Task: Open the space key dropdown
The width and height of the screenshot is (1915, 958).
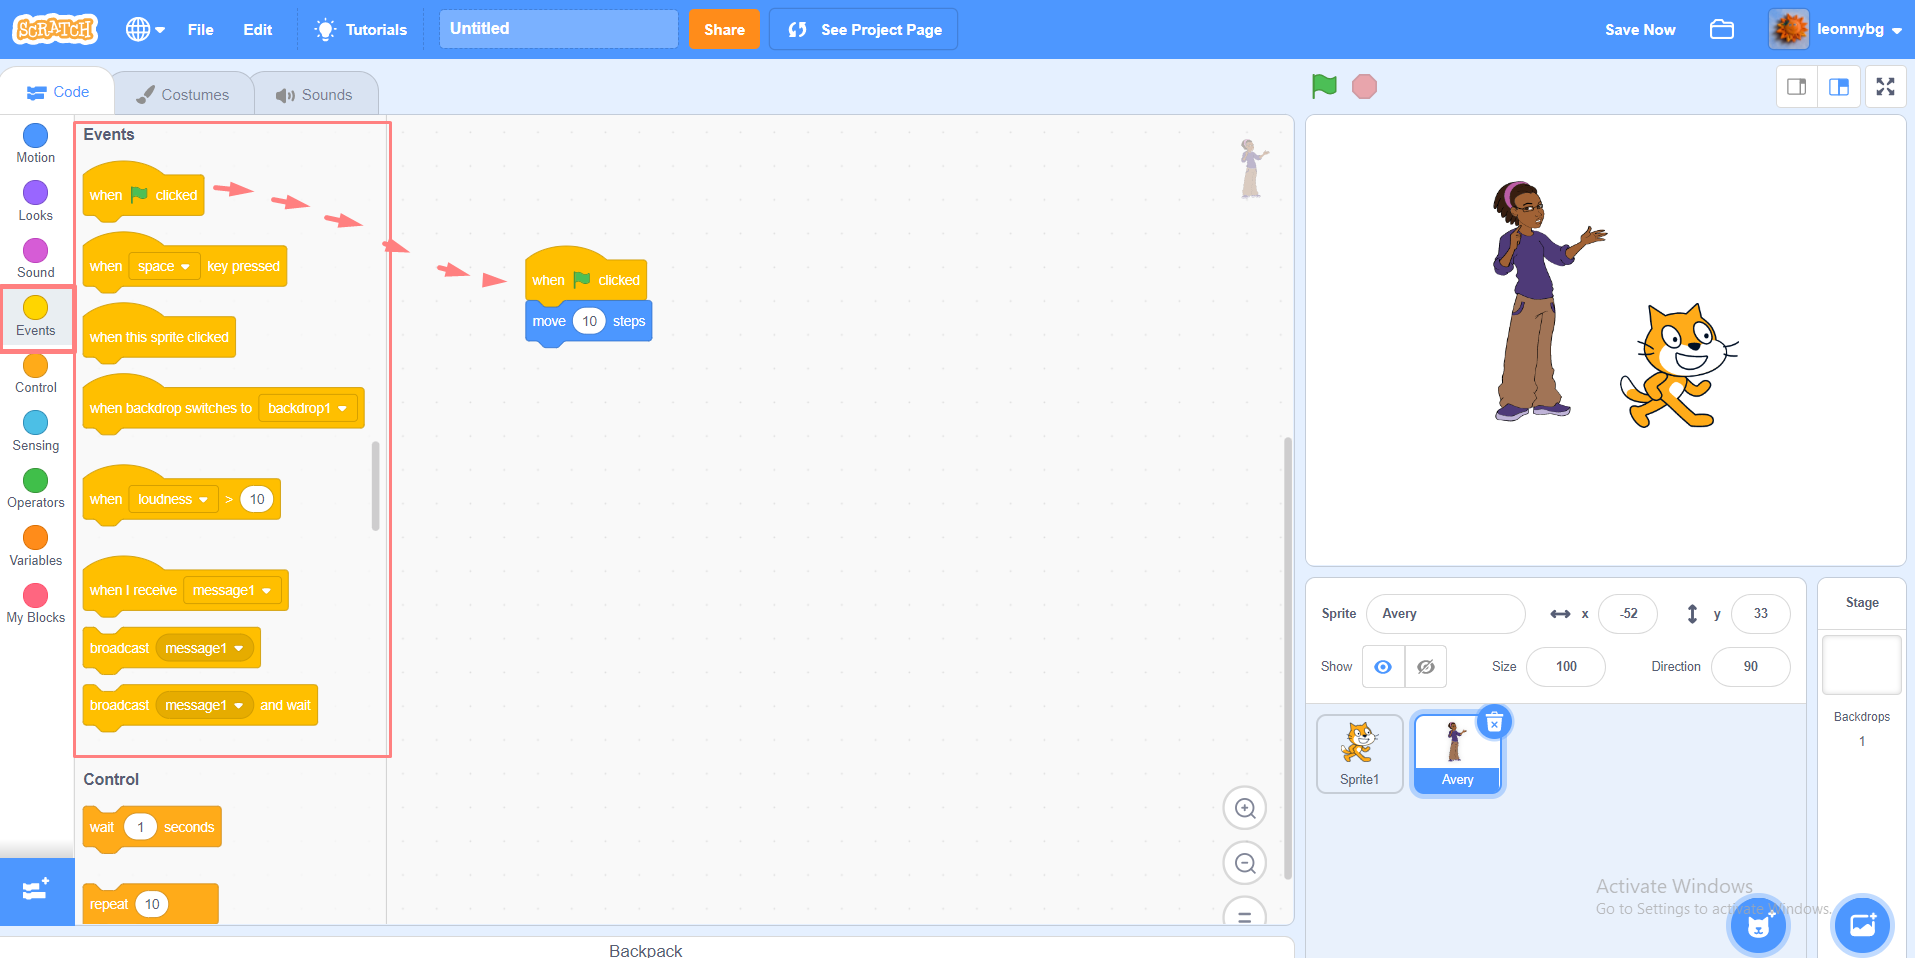Action: pos(164,266)
